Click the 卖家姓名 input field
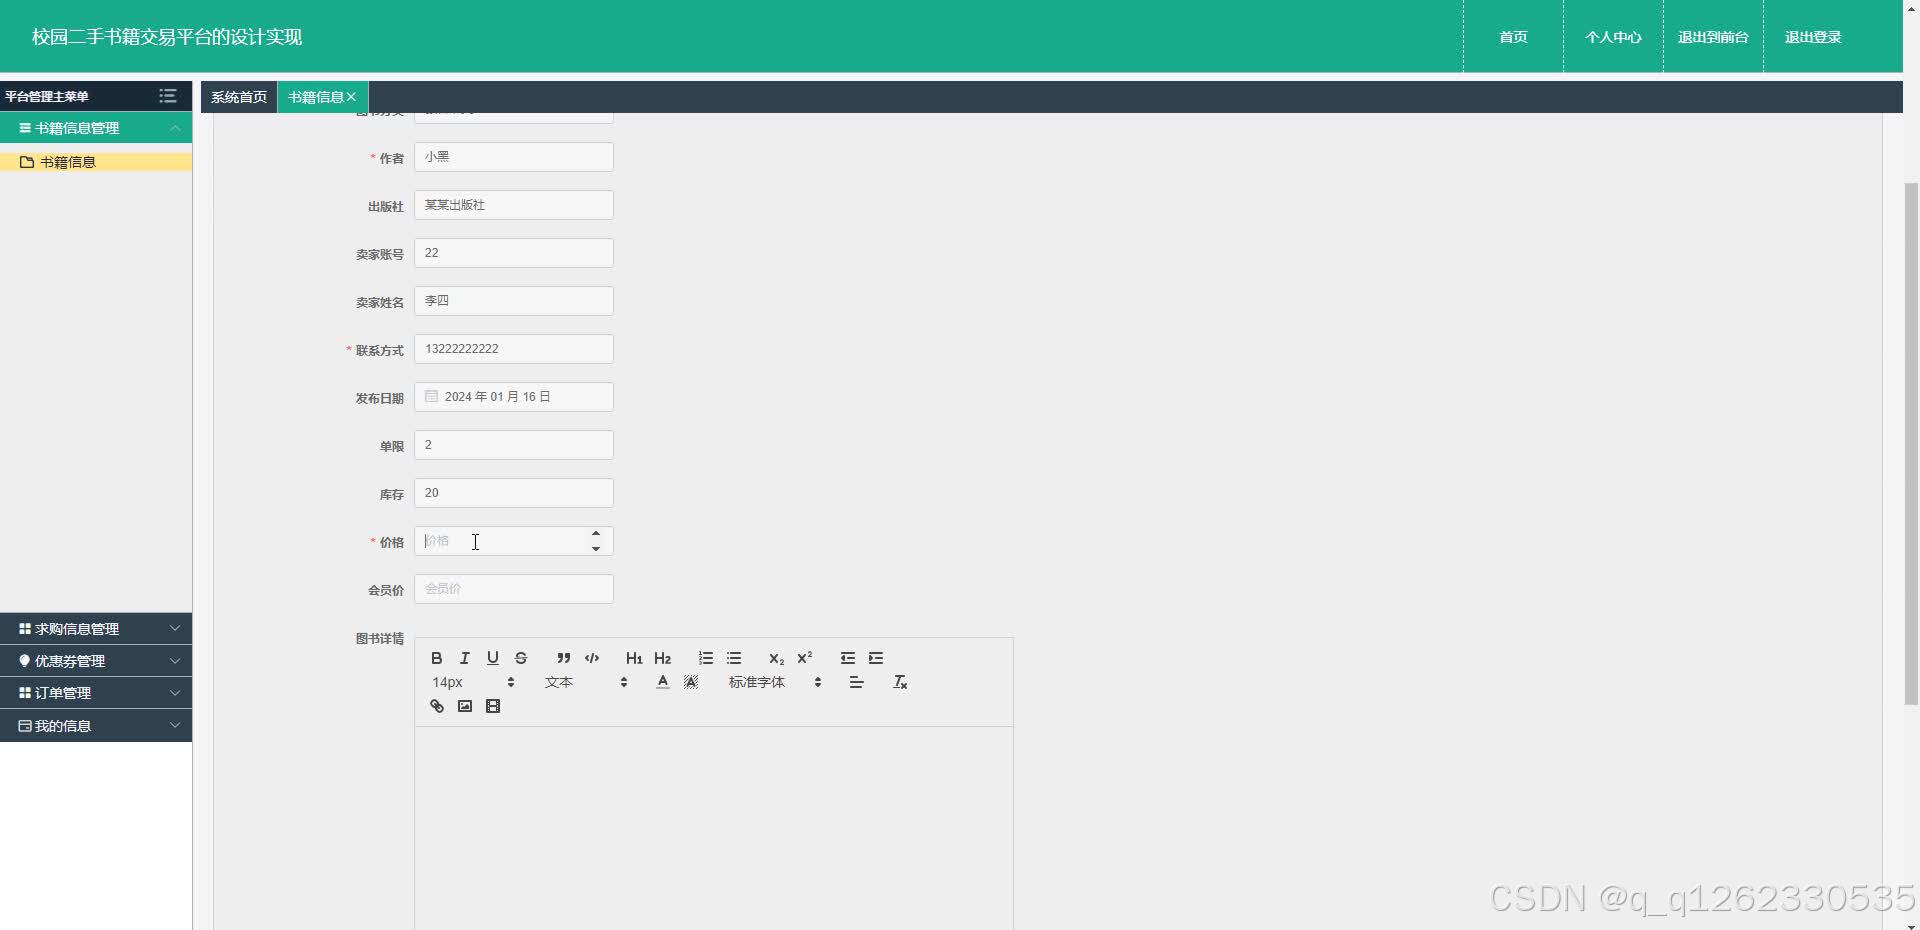Screen dimensions: 1920x930 tap(514, 301)
